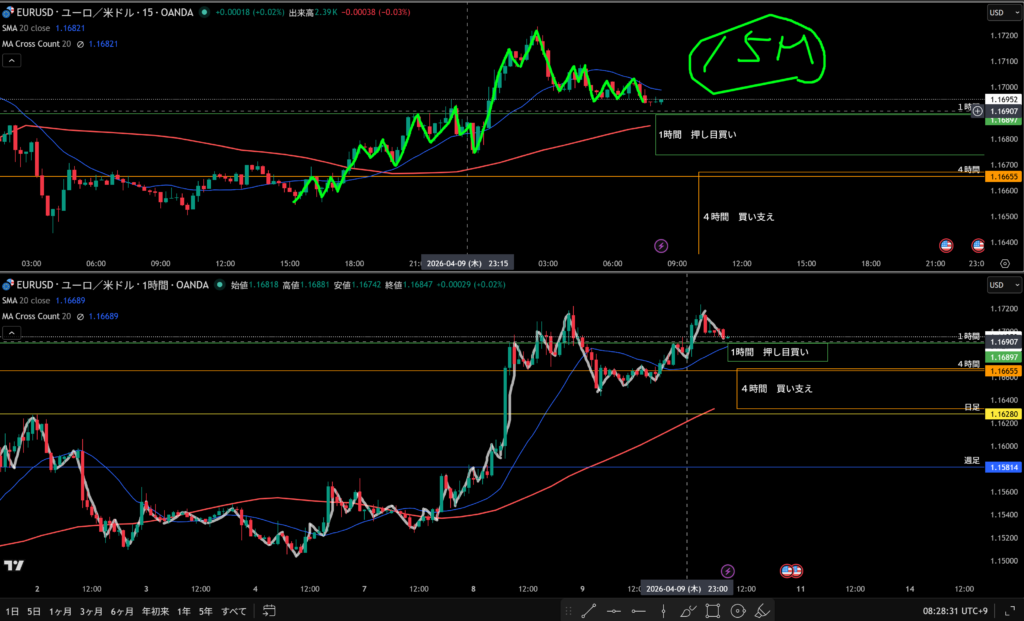Open upper chart price scale settings gear
Screen dimensions: 1024x621
coord(1004,263)
